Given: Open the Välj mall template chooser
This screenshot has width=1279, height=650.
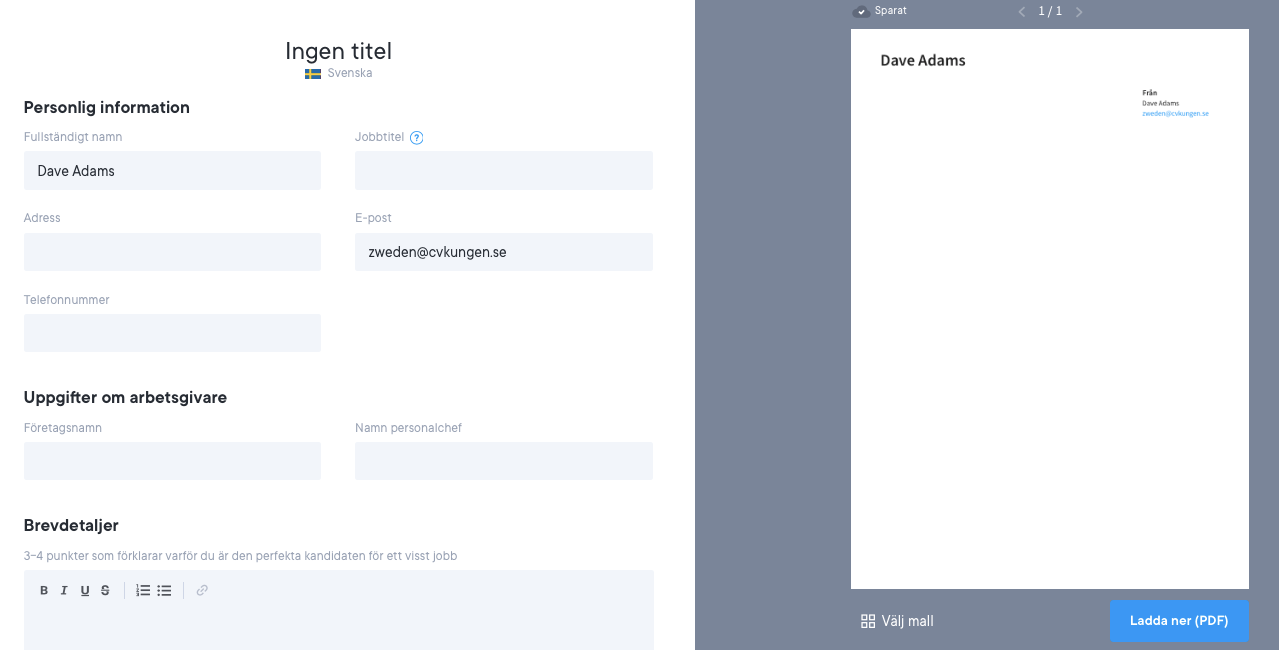Looking at the screenshot, I should pyautogui.click(x=897, y=621).
